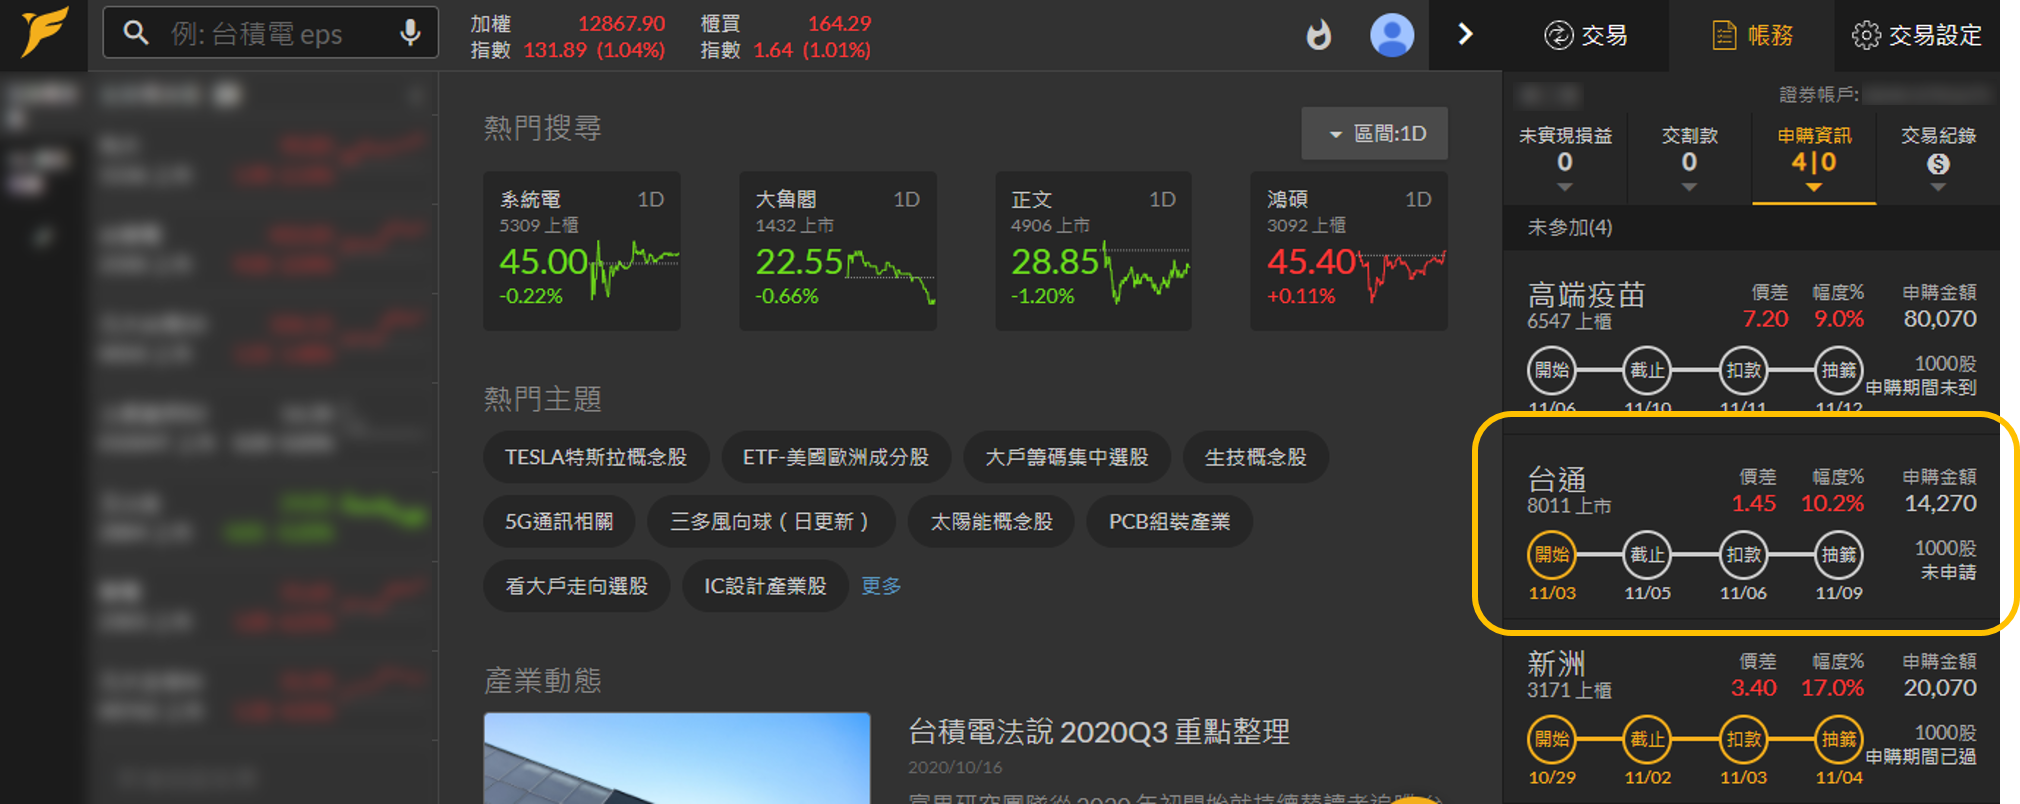
Task: Click 新洲 開始 step circle
Action: [1552, 740]
